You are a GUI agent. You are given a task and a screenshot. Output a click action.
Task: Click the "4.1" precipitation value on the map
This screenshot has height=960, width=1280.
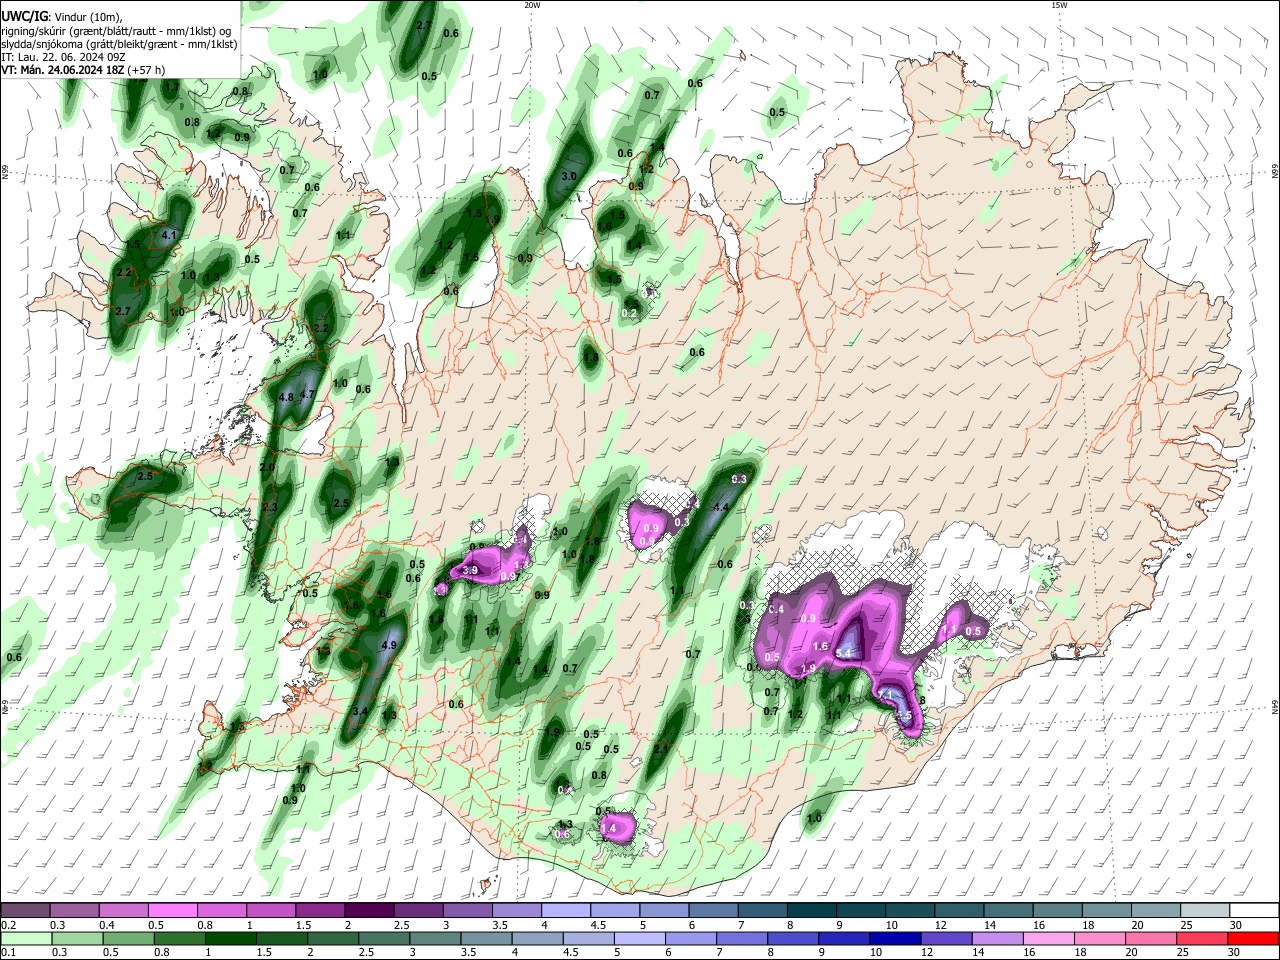click(x=169, y=236)
